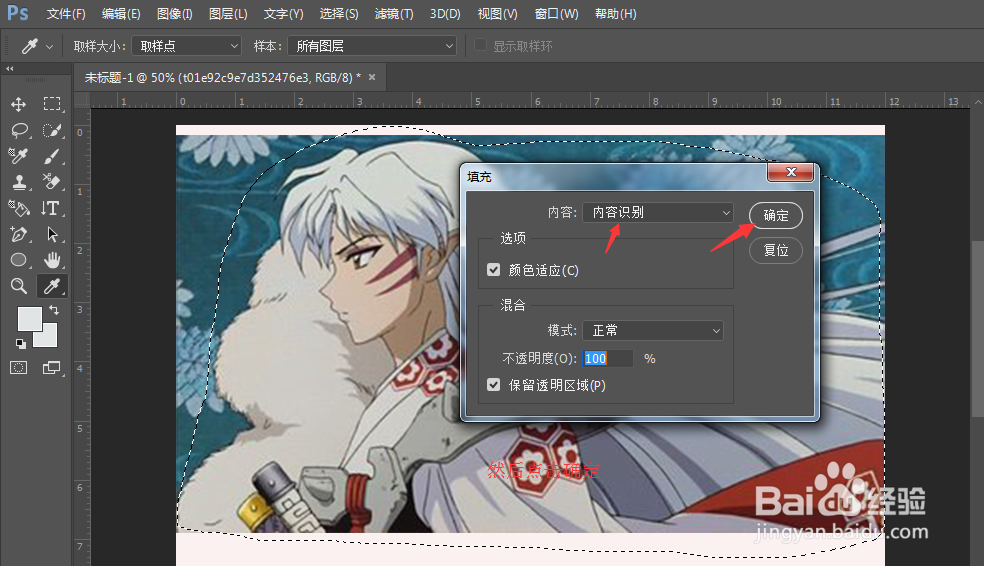The image size is (984, 566).
Task: Select the Quick Selection tool
Action: 52,131
